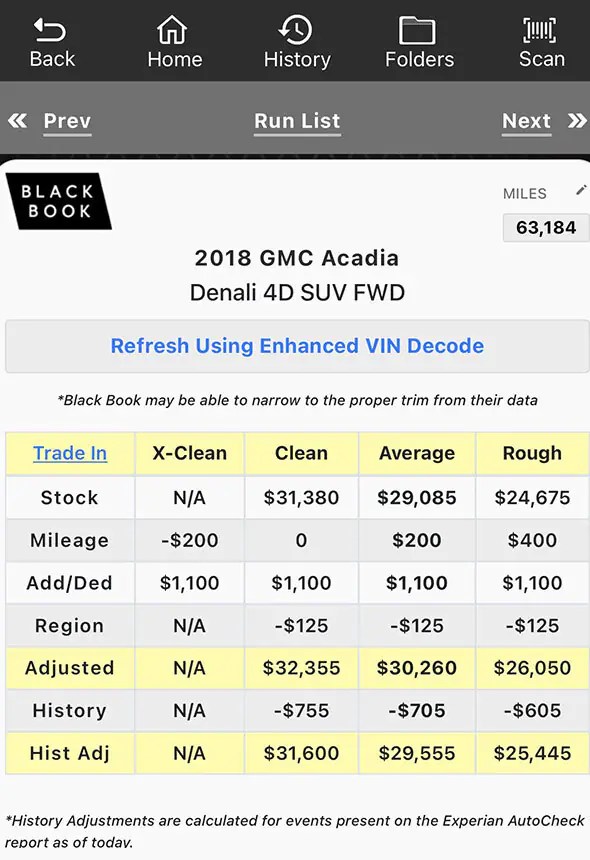Open the Trade In link
The image size is (590, 860).
69,453
